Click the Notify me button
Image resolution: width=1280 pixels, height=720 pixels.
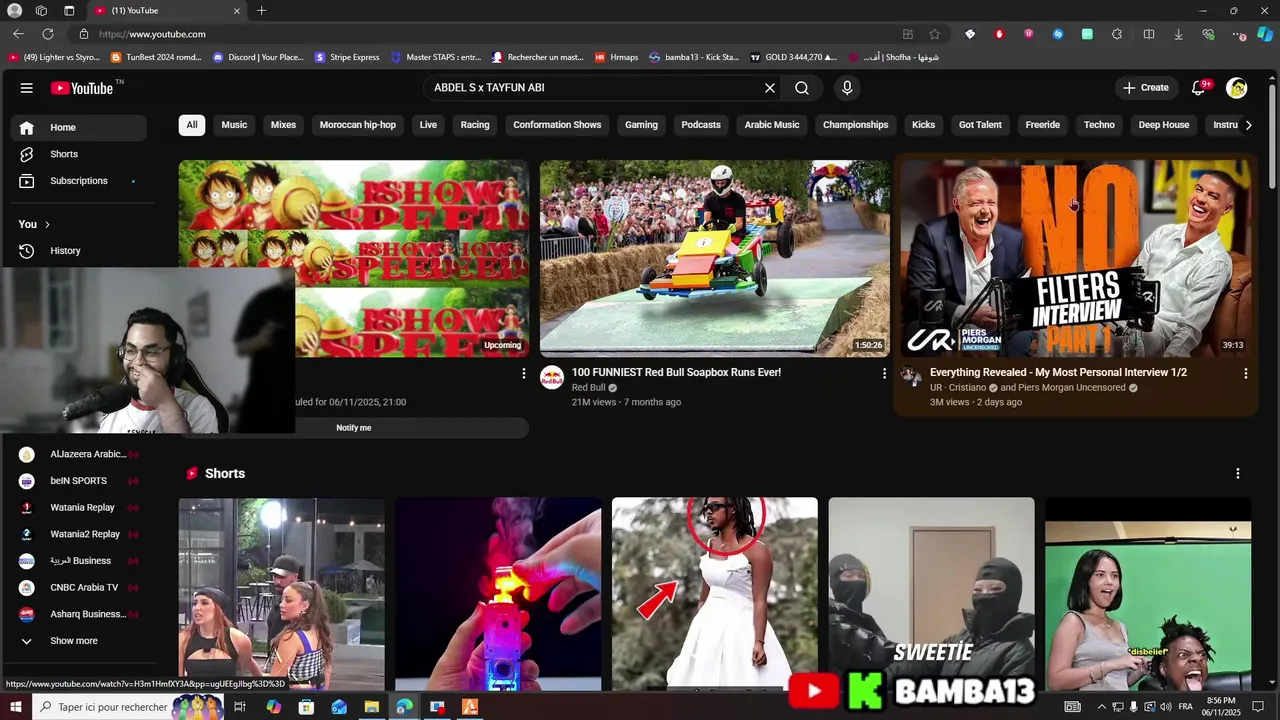pyautogui.click(x=354, y=428)
